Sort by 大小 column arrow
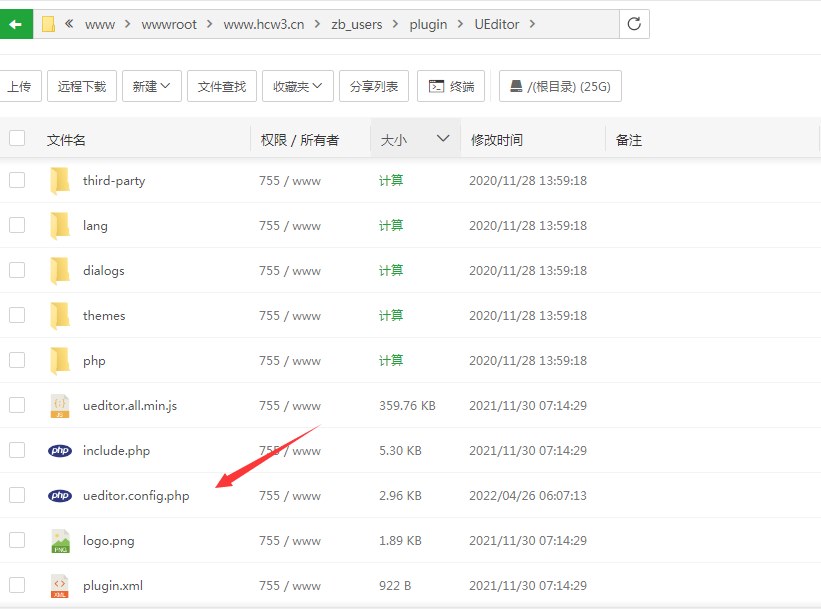Image resolution: width=821 pixels, height=612 pixels. [x=443, y=139]
